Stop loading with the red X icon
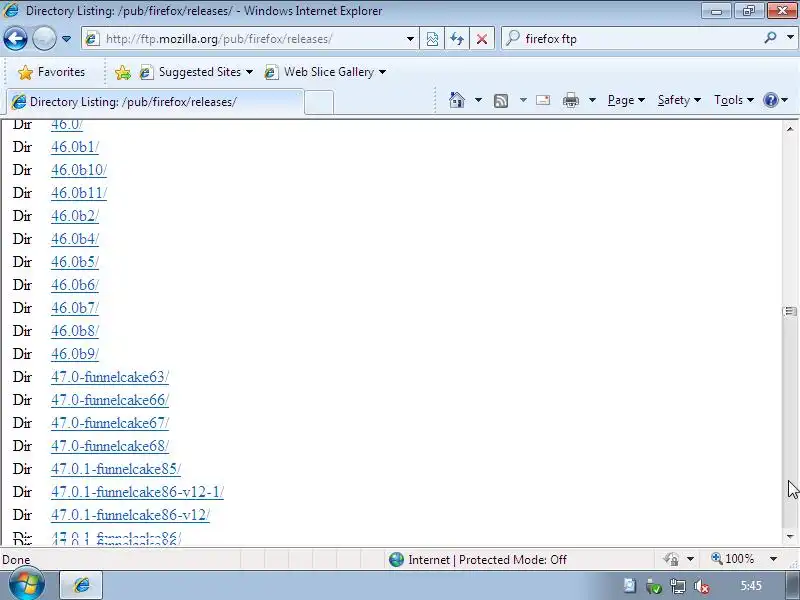The height and width of the screenshot is (600, 800). coord(481,39)
